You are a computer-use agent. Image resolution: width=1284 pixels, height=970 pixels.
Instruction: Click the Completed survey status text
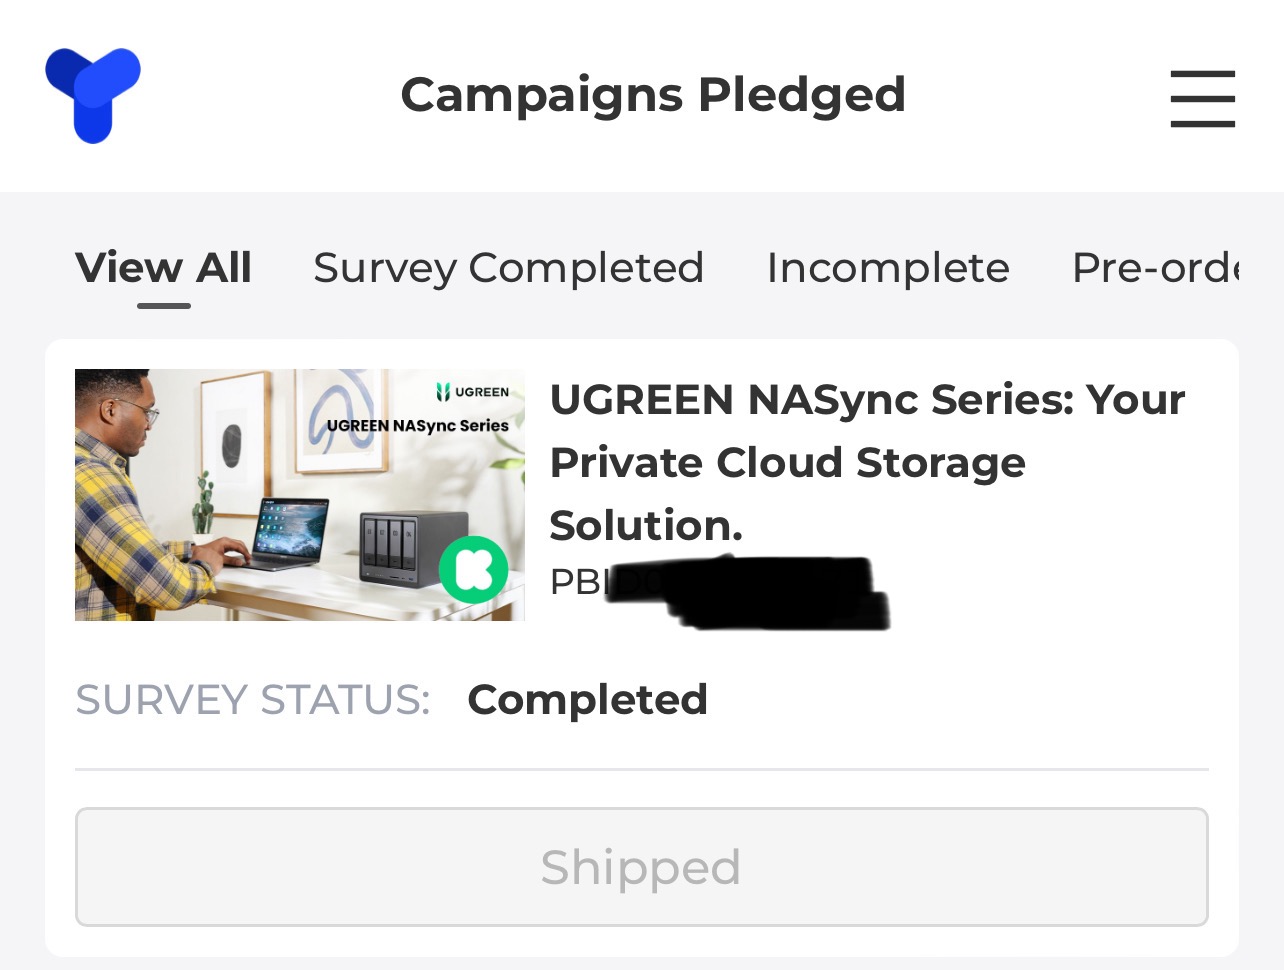[x=587, y=699]
